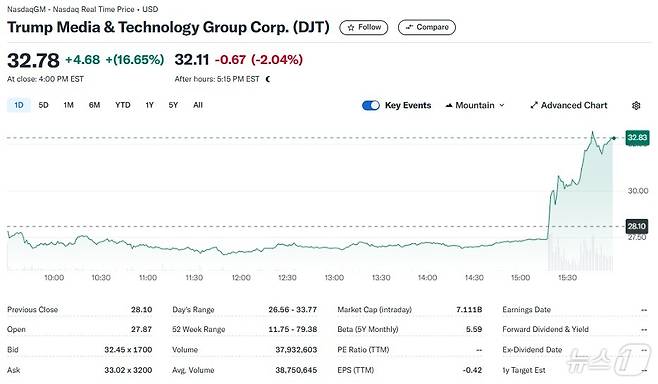Click the star icon in the Follow button
Image resolution: width=658 pixels, height=384 pixels.
pos(351,28)
